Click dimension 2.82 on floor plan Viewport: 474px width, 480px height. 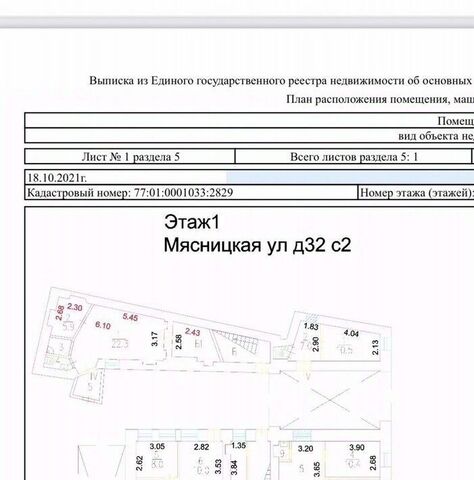pos(201,447)
